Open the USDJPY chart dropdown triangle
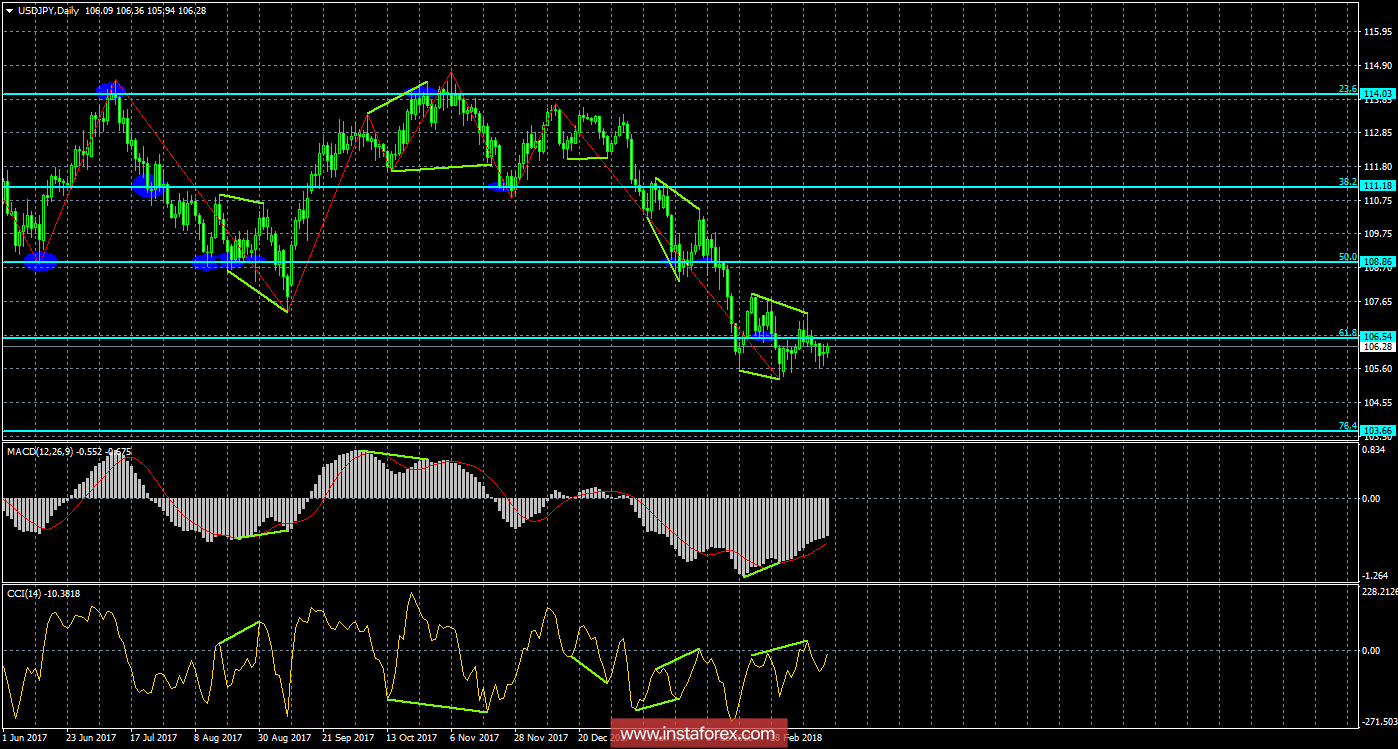 point(9,9)
